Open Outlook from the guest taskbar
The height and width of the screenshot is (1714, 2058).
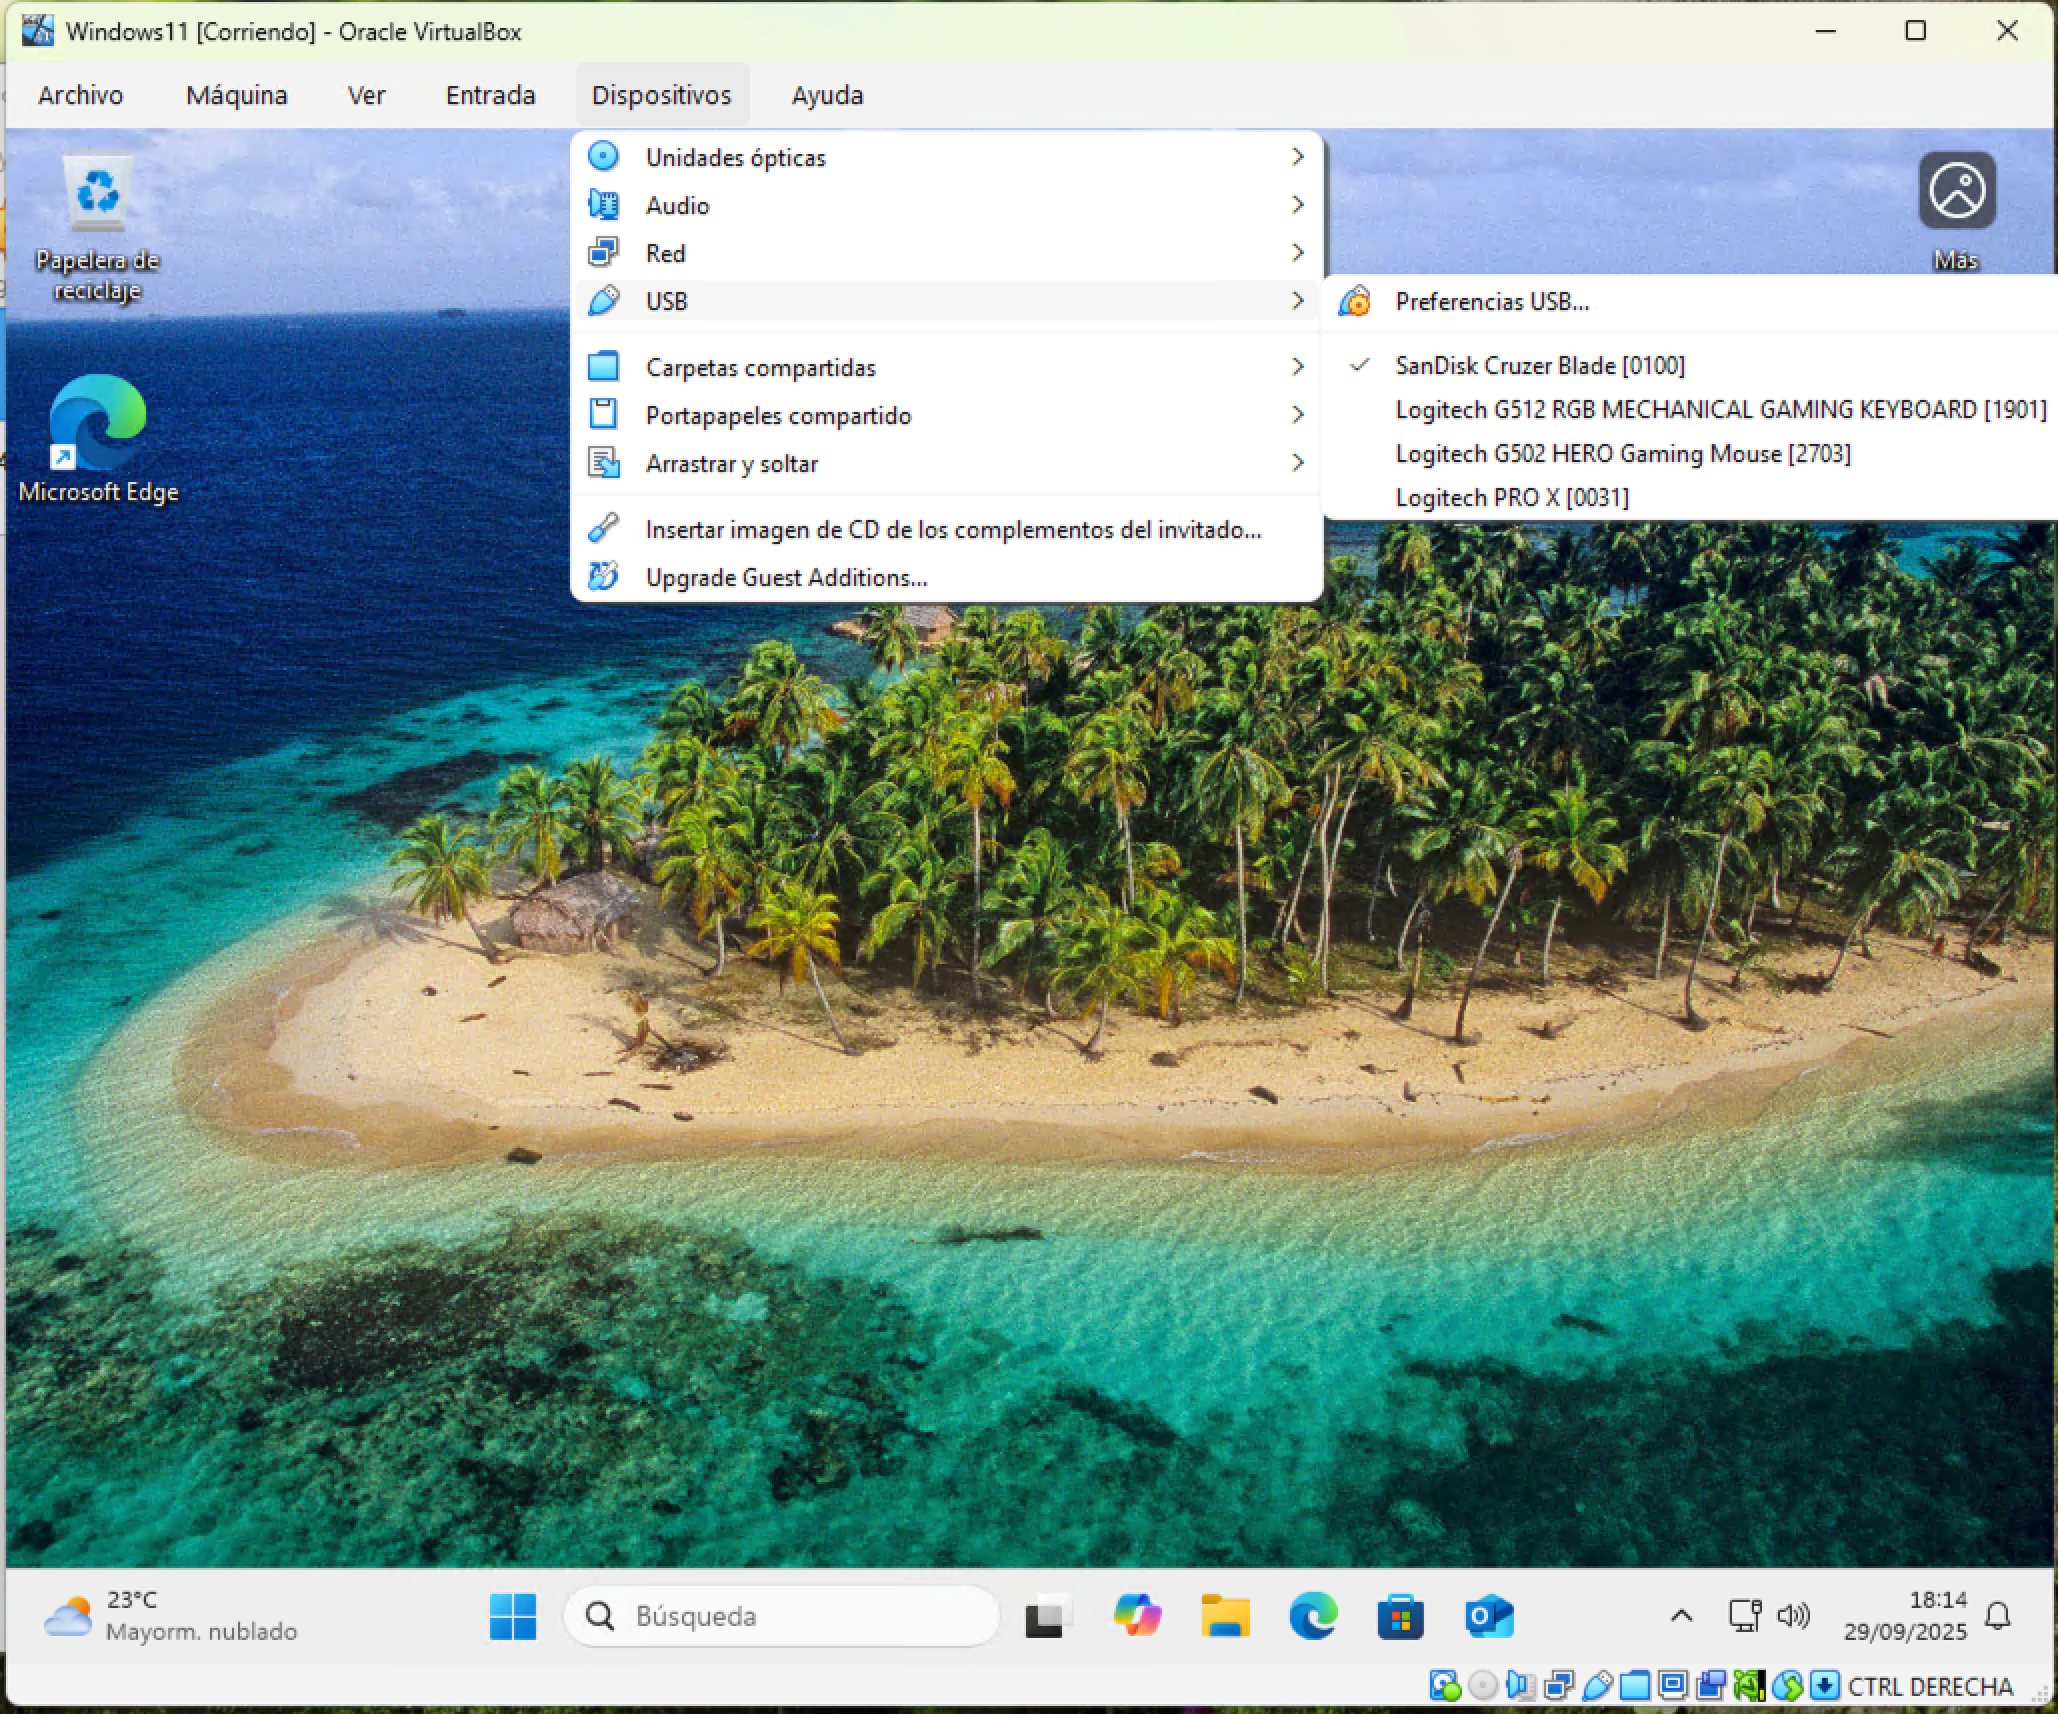1489,1616
